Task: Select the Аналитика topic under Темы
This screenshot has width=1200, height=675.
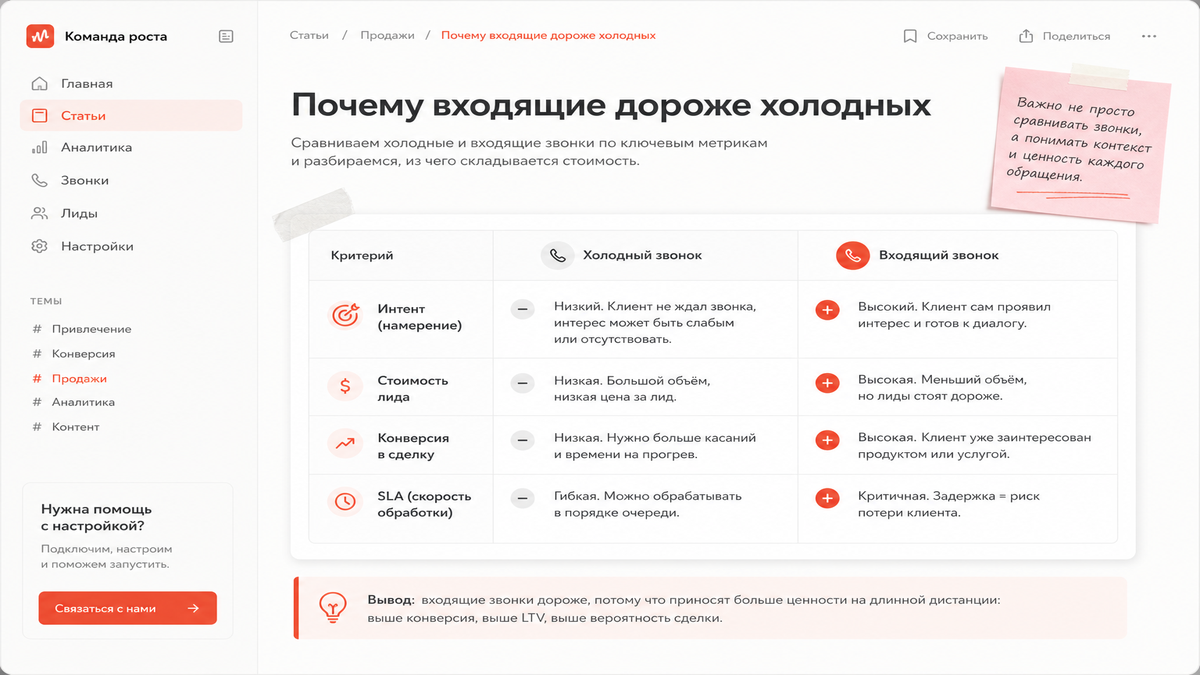Action: click(x=74, y=402)
